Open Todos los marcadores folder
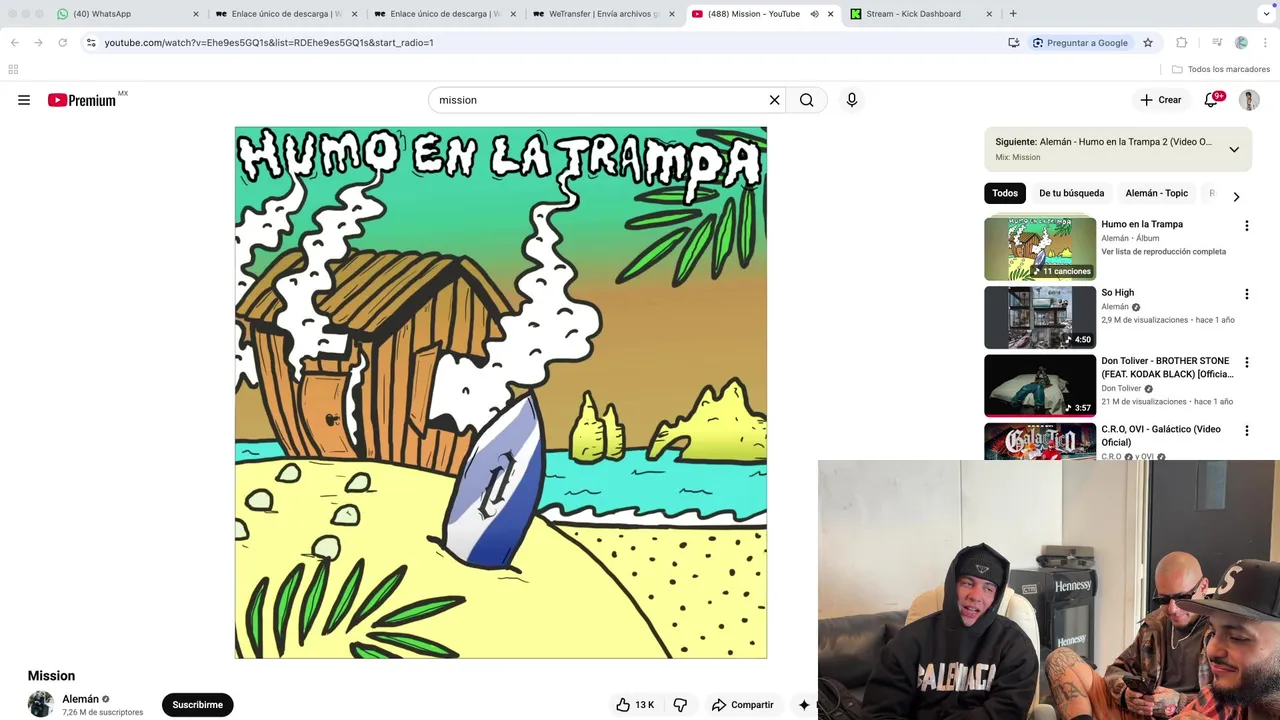The width and height of the screenshot is (1280, 720). (x=1220, y=69)
